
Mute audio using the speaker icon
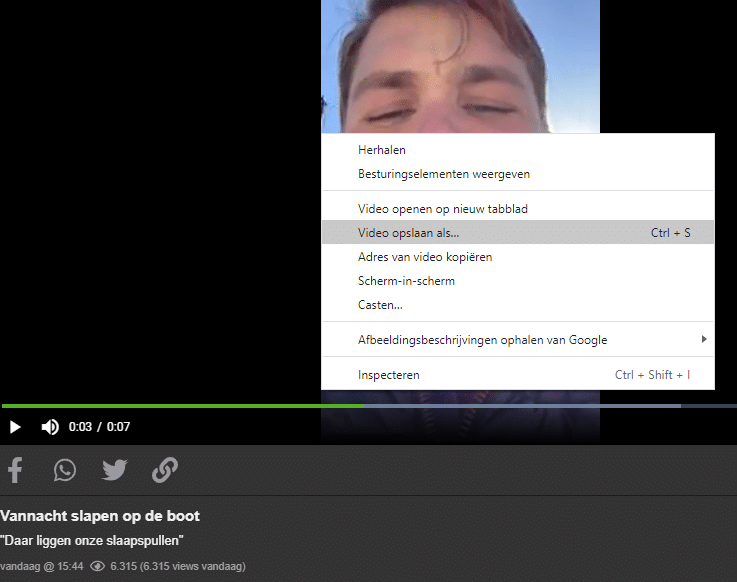pos(50,427)
